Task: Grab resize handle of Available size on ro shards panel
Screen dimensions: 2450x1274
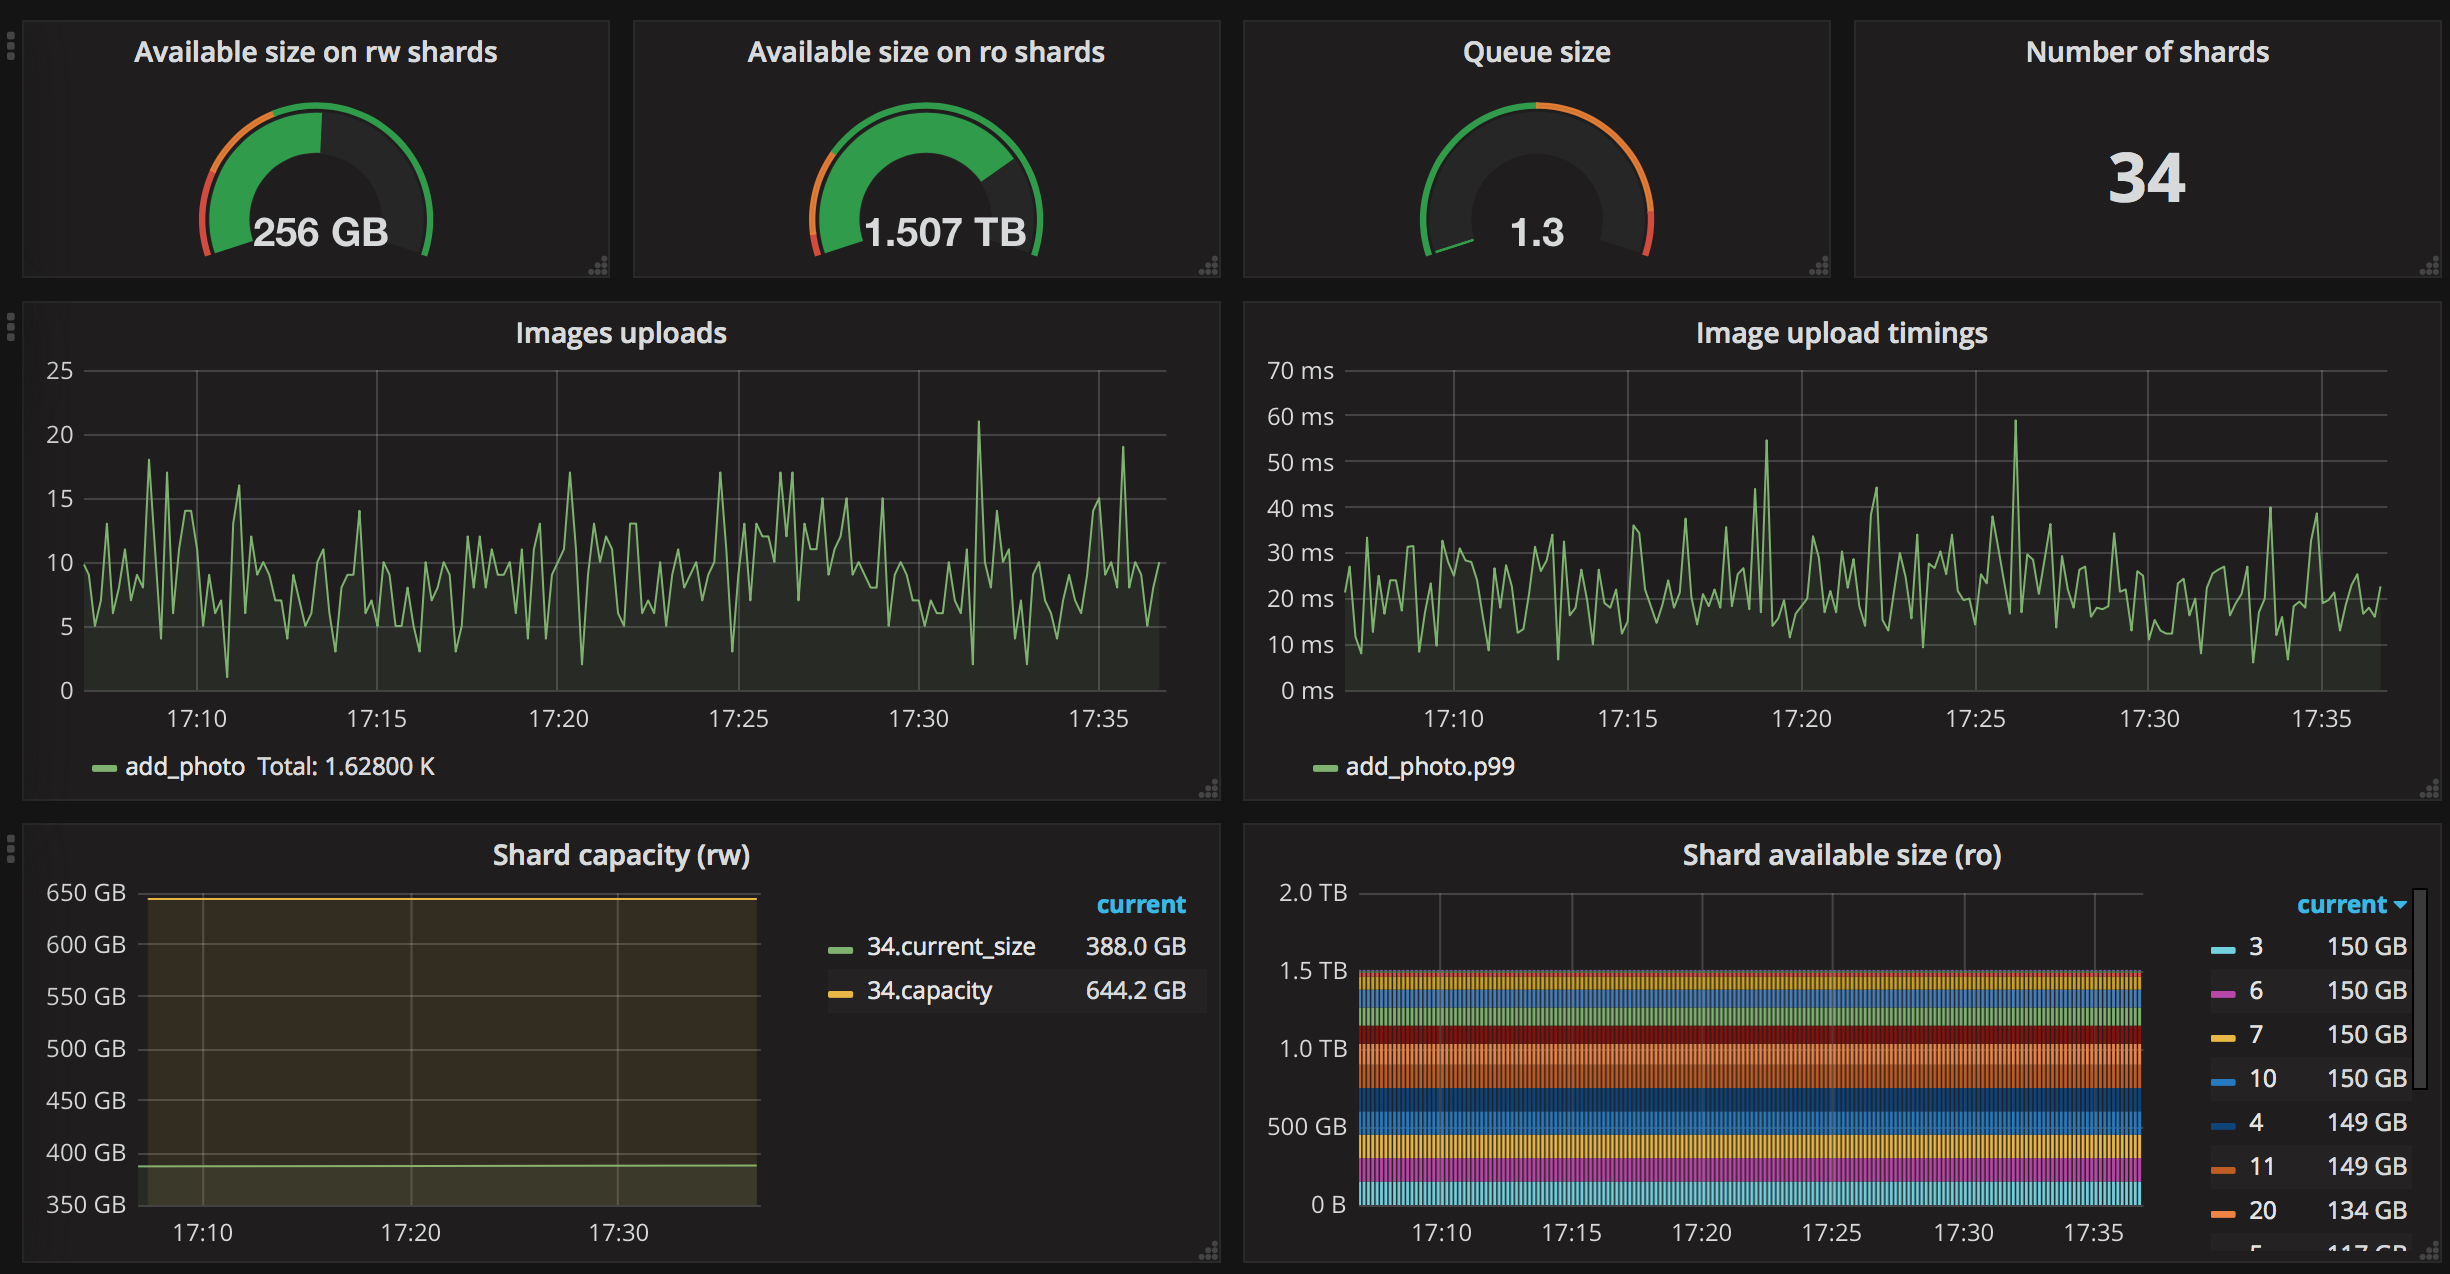Action: (1209, 267)
